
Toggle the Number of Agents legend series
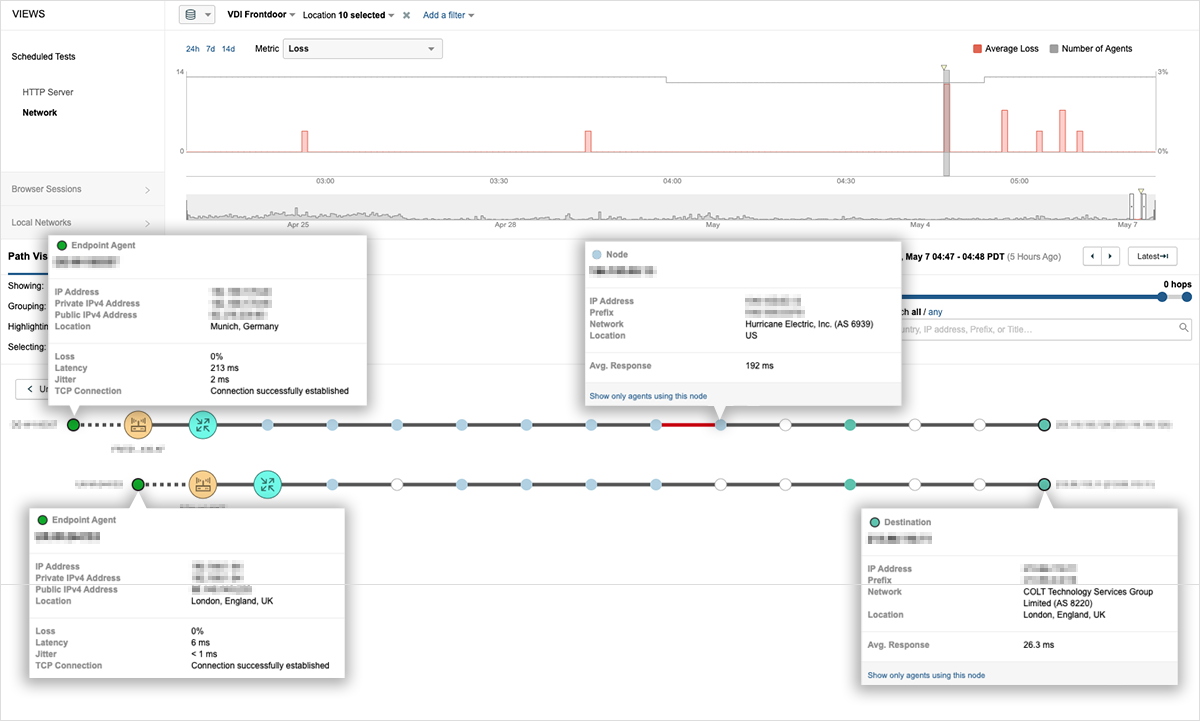(x=1090, y=49)
